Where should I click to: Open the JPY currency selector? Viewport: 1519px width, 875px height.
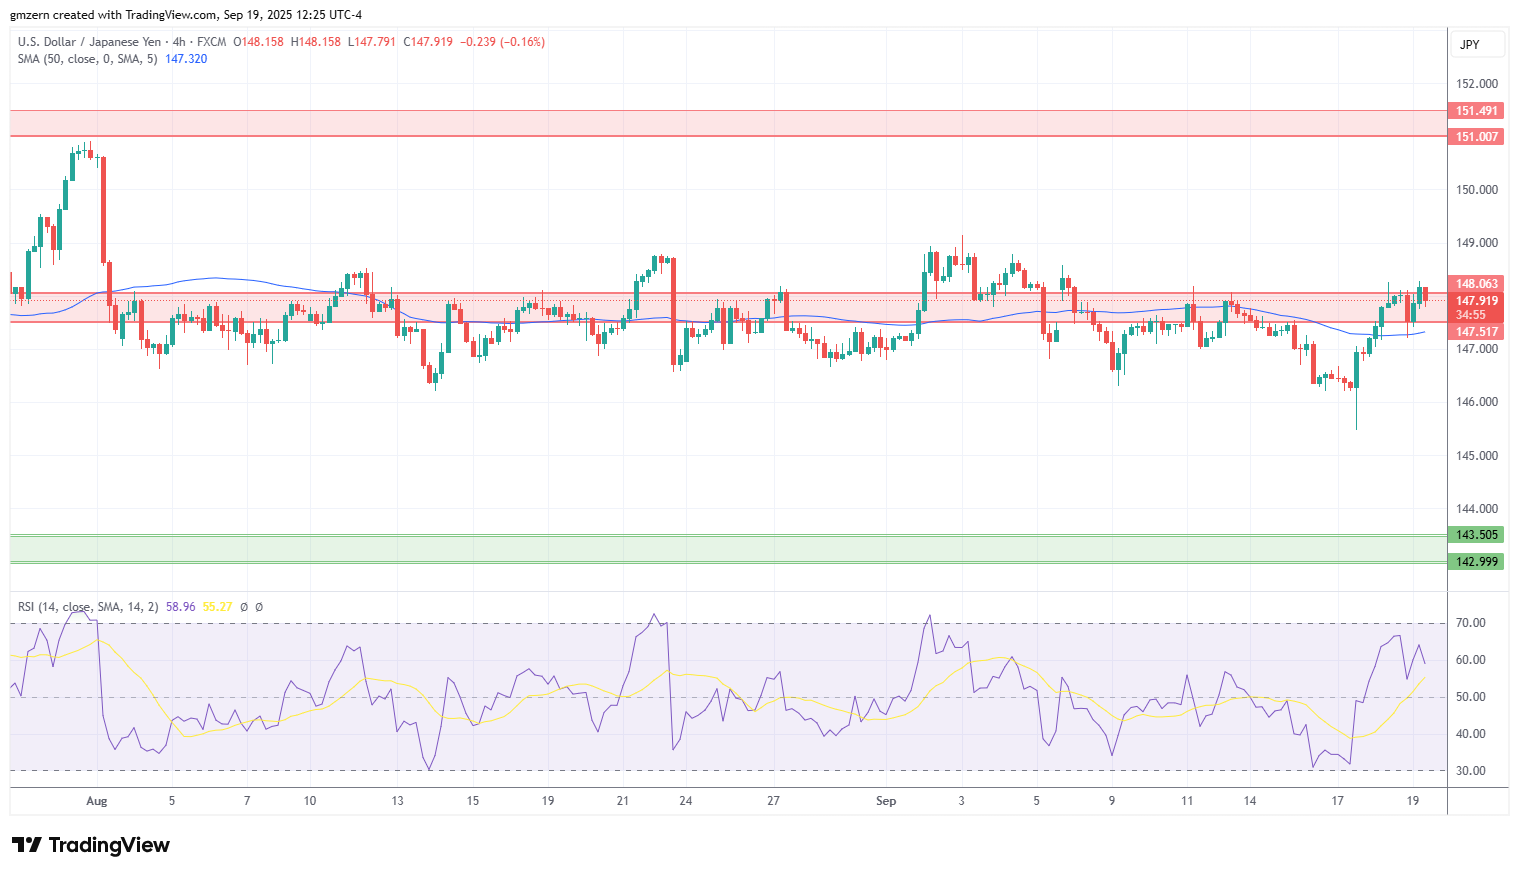[x=1469, y=45]
